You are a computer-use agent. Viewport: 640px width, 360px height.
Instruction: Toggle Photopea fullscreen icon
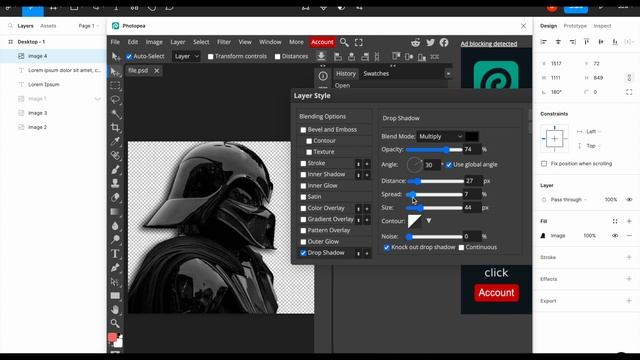[358, 42]
